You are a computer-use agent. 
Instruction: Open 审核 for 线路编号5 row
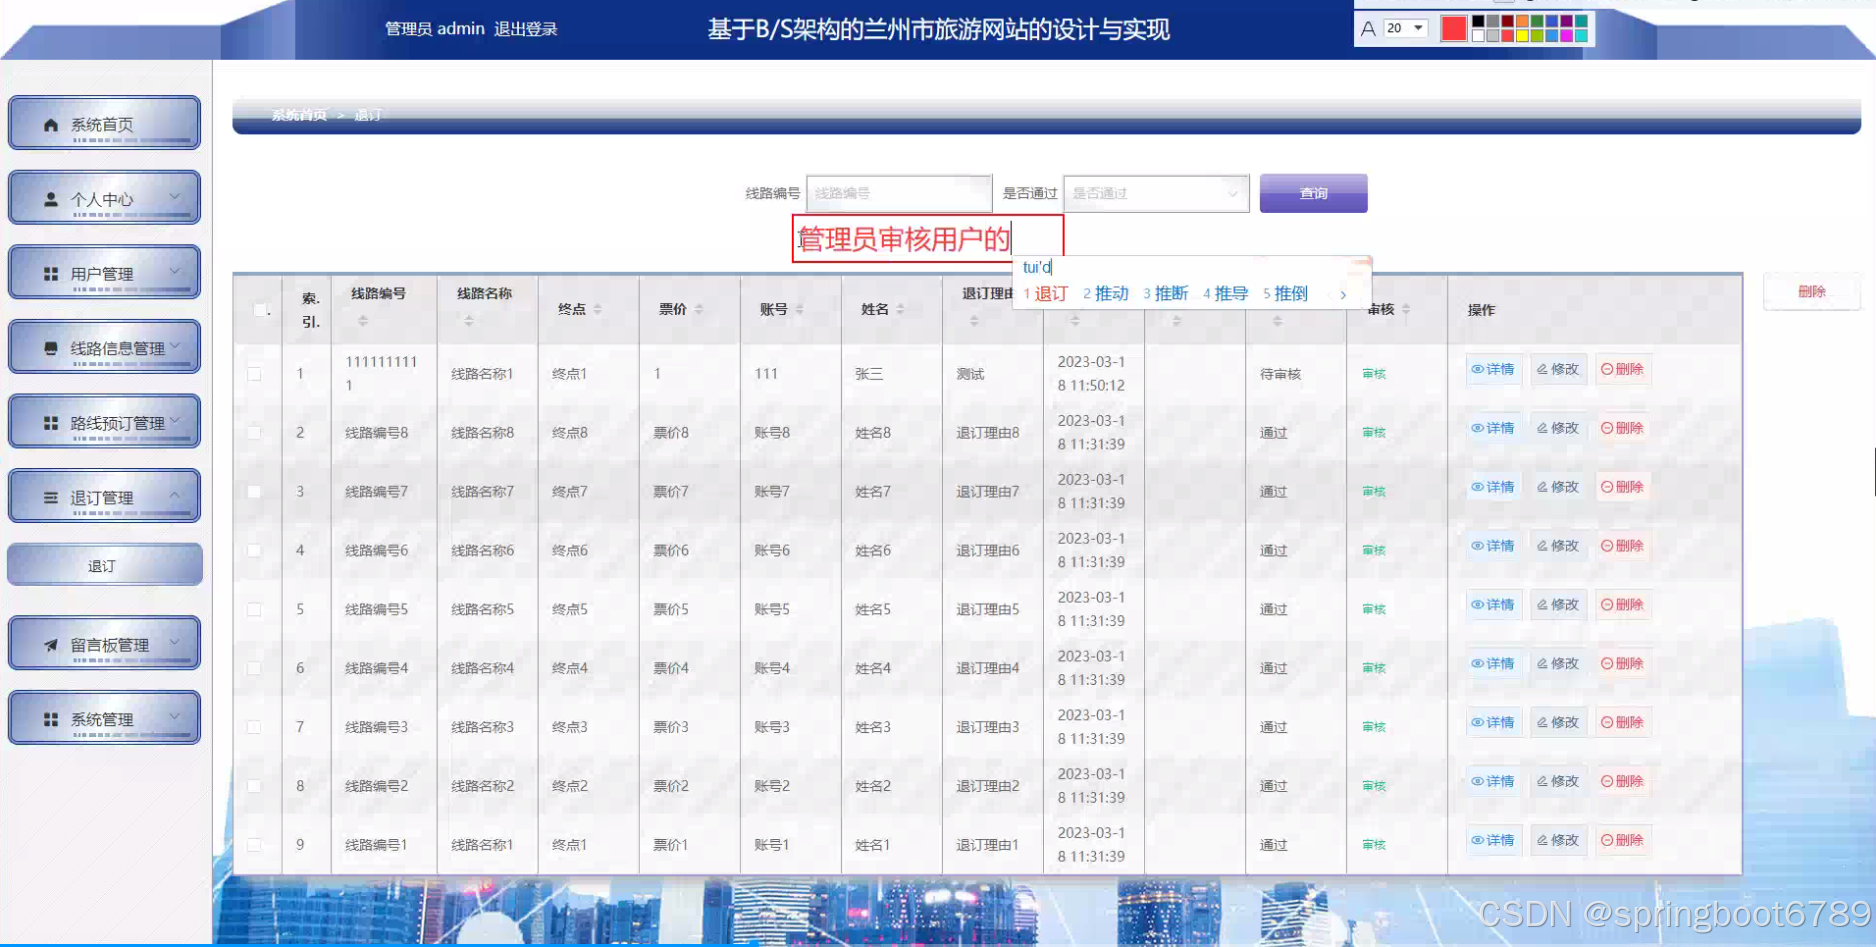(x=1374, y=609)
